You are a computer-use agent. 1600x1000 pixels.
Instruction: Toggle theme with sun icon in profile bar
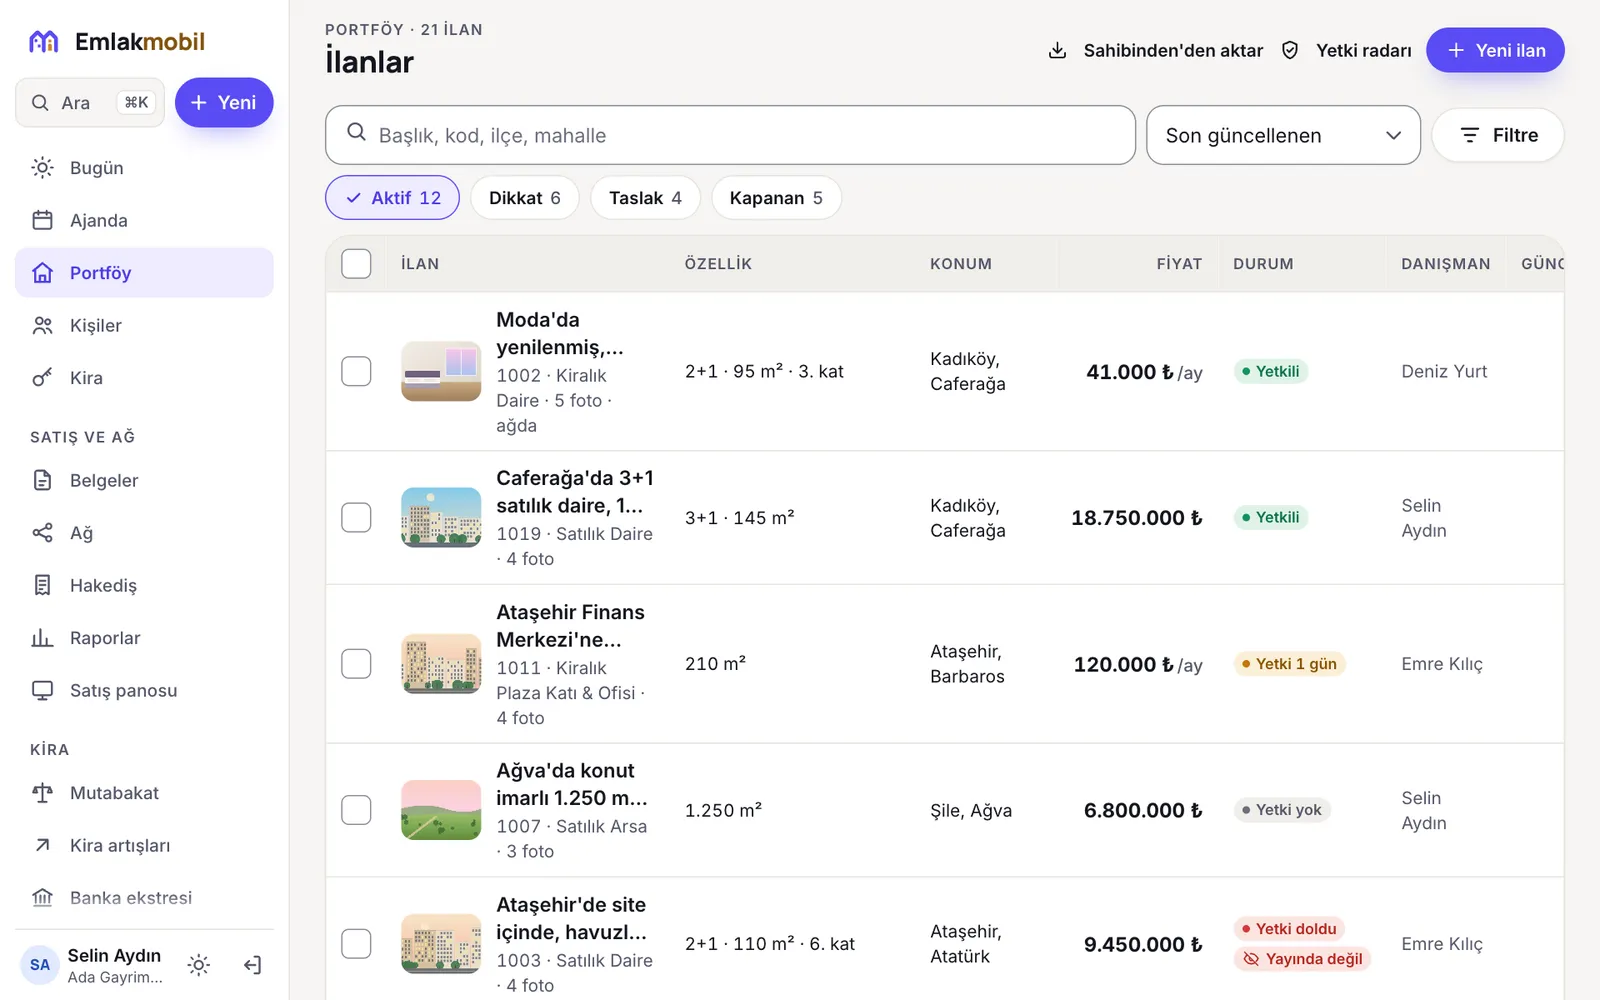point(199,965)
